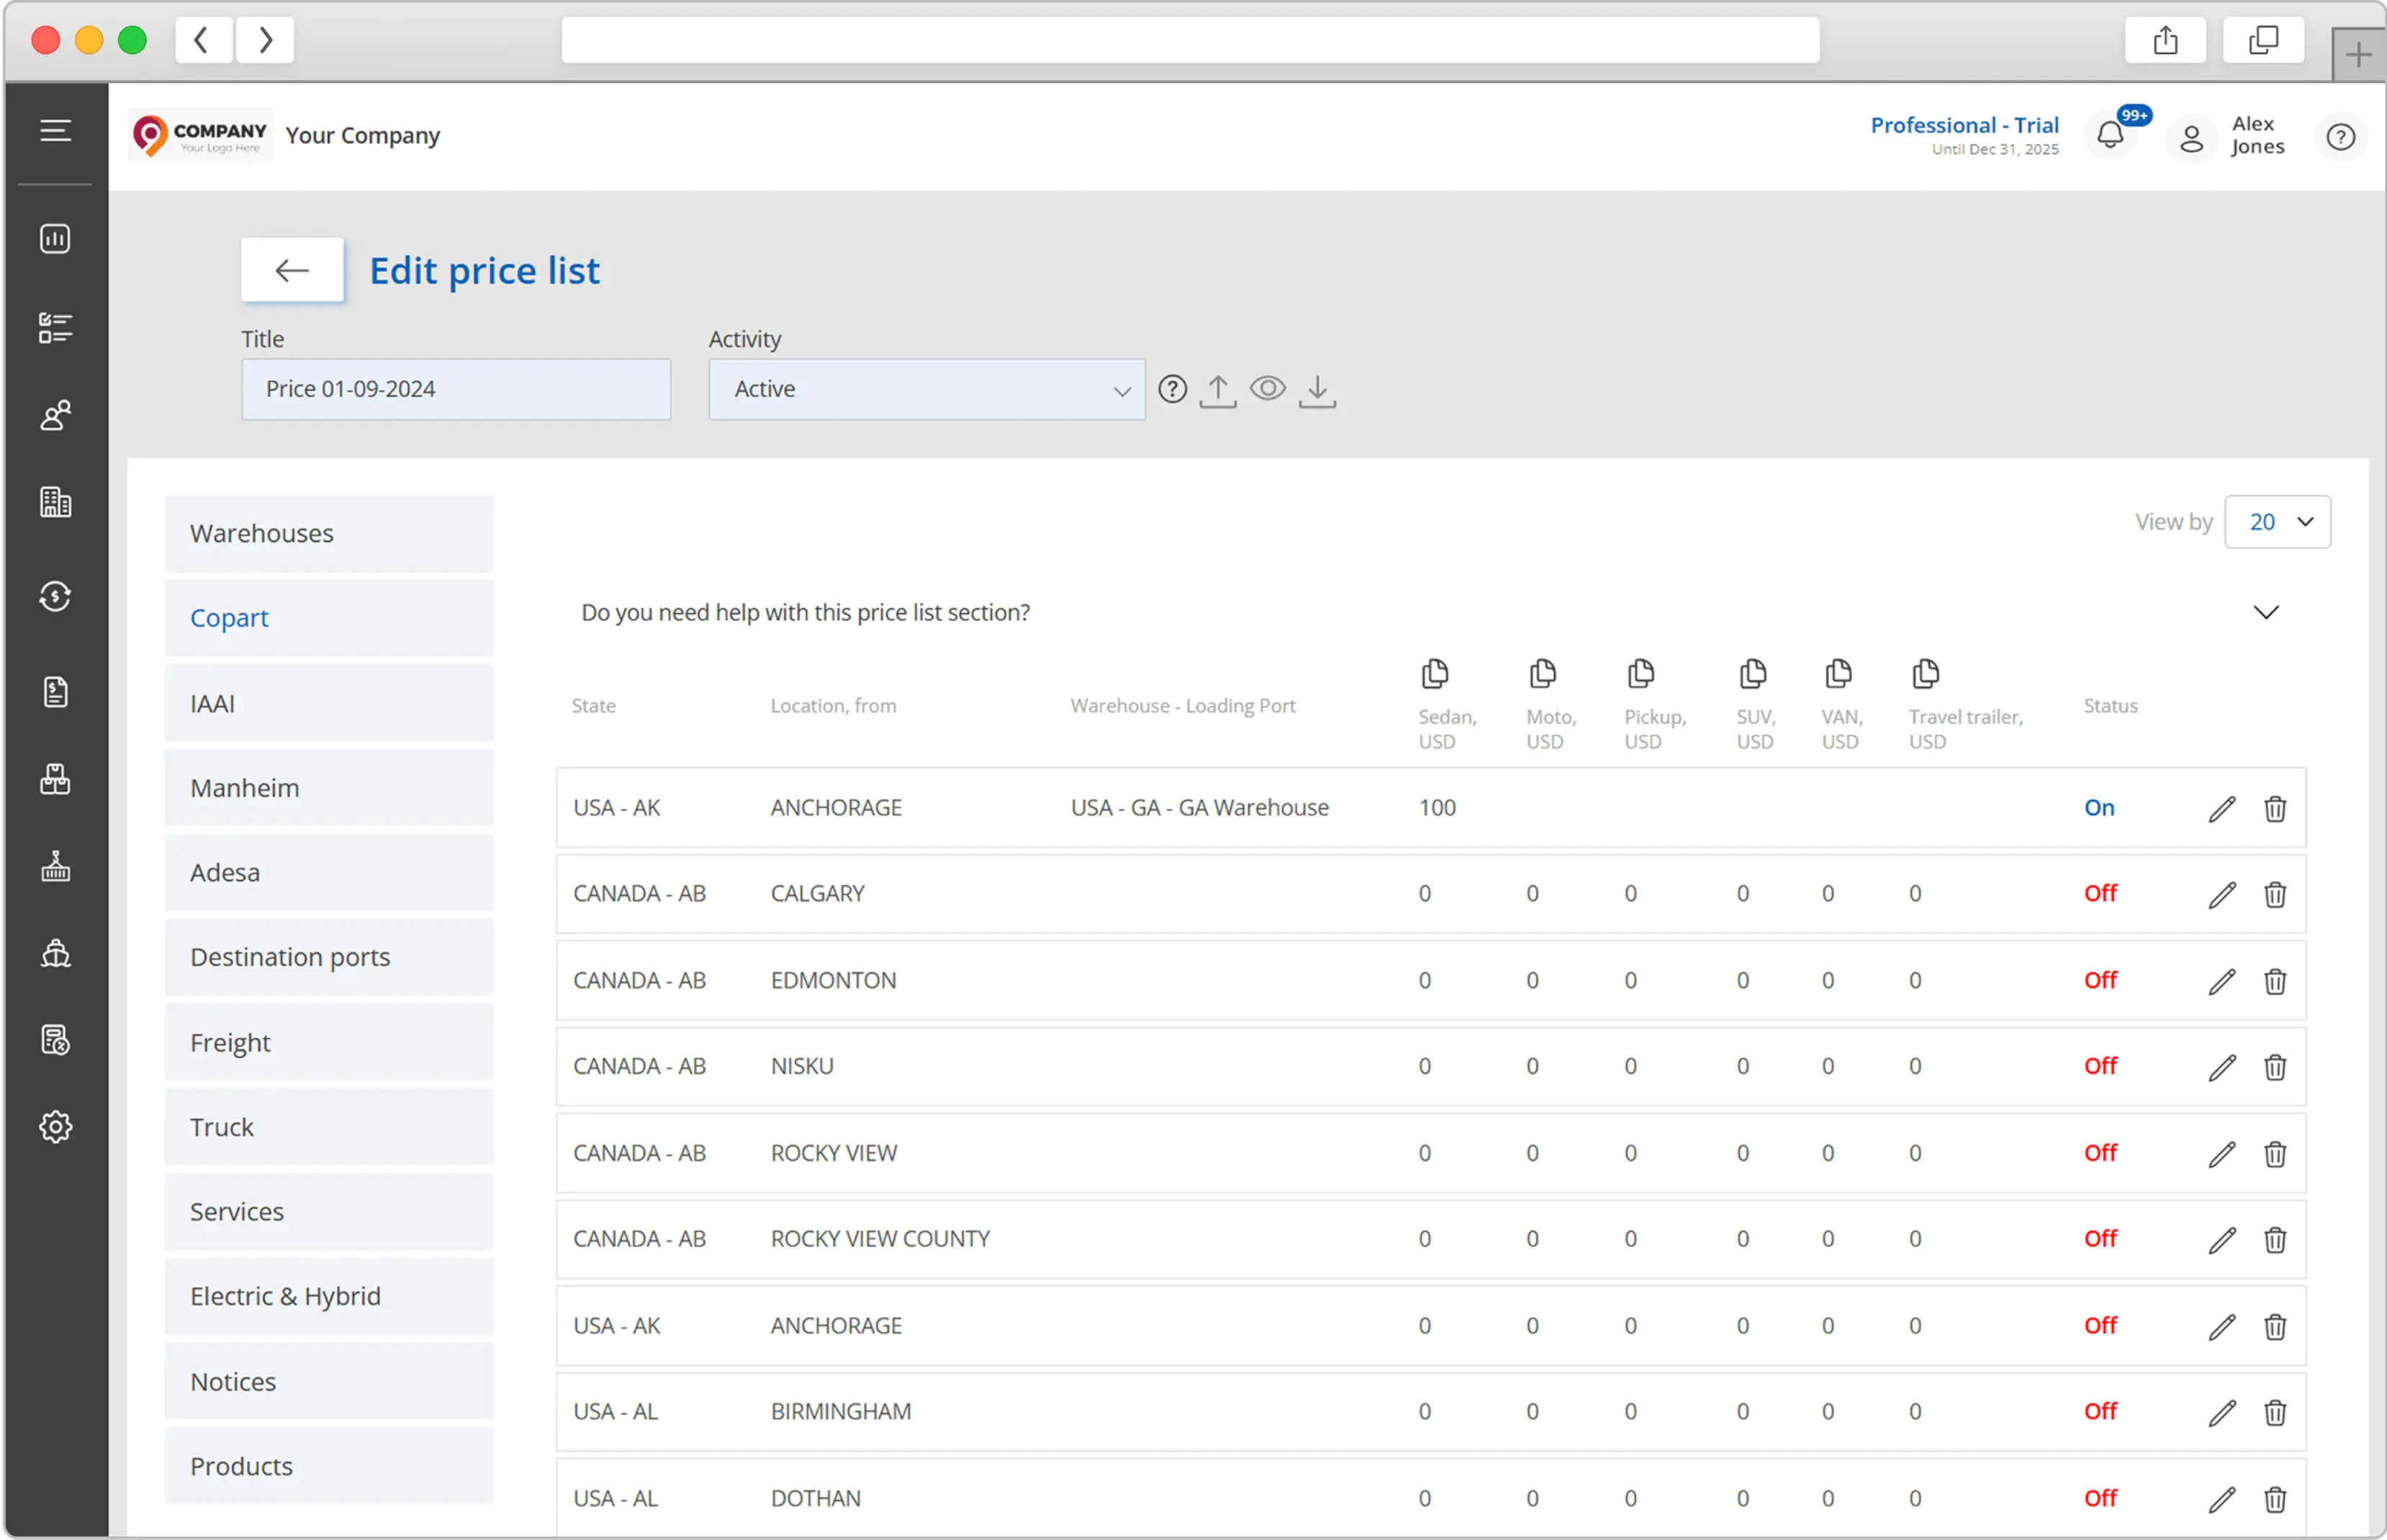Copy values using the VAN column icon

click(x=1837, y=674)
